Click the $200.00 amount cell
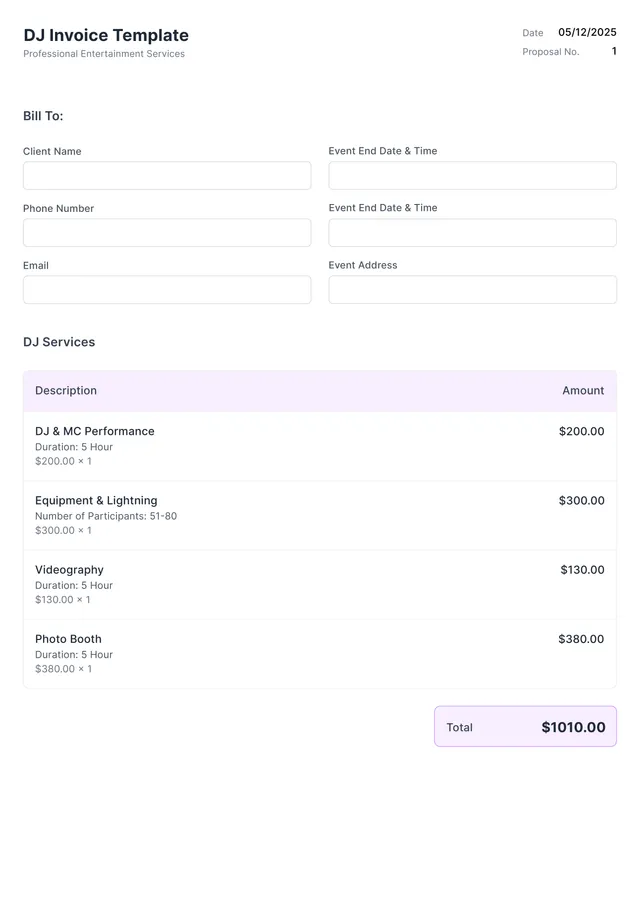This screenshot has width=640, height=905. point(581,431)
